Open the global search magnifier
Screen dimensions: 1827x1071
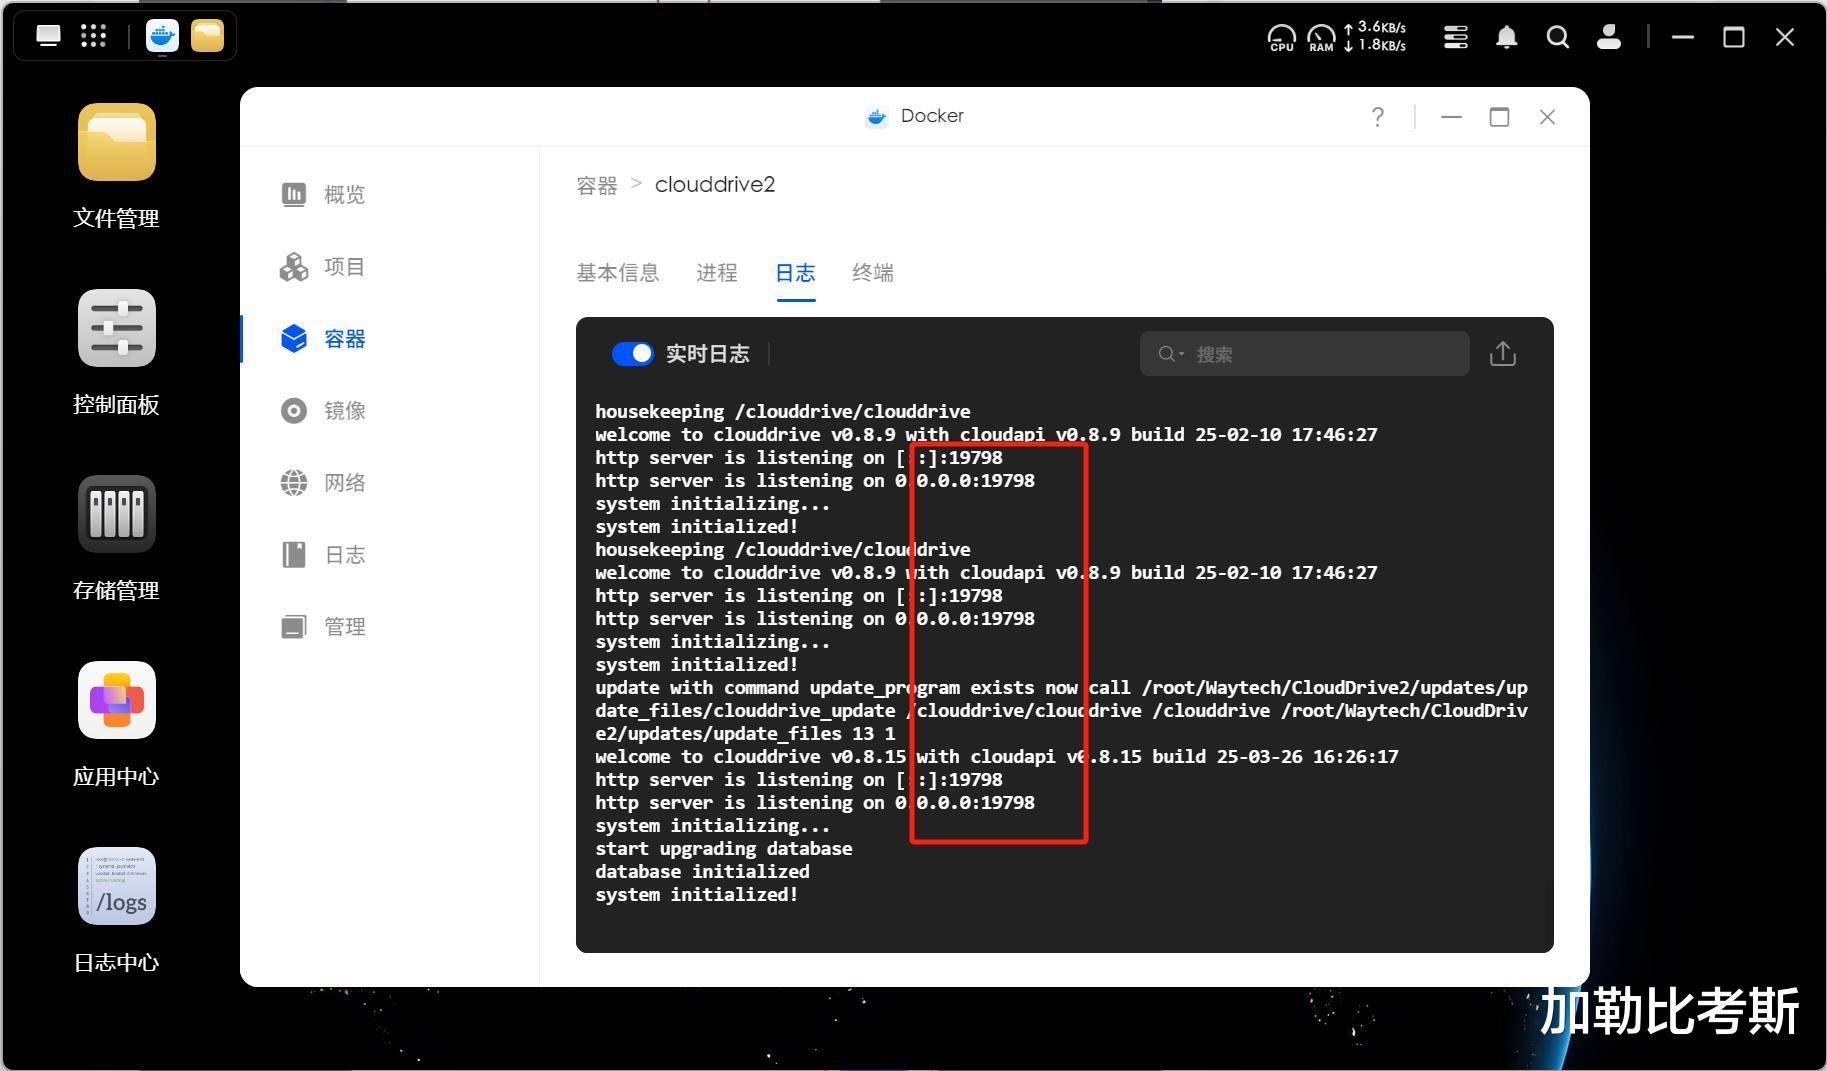pos(1557,37)
